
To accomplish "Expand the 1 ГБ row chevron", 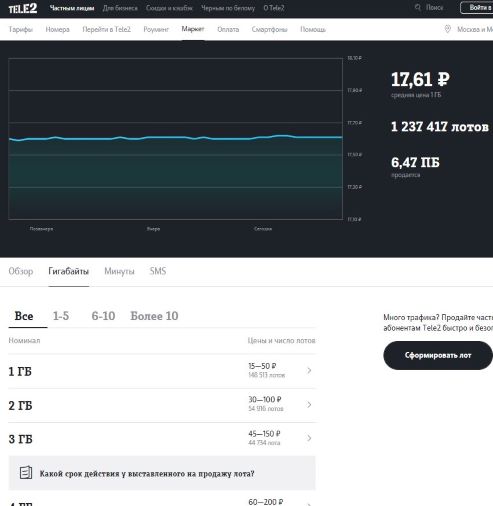I will pos(309,370).
